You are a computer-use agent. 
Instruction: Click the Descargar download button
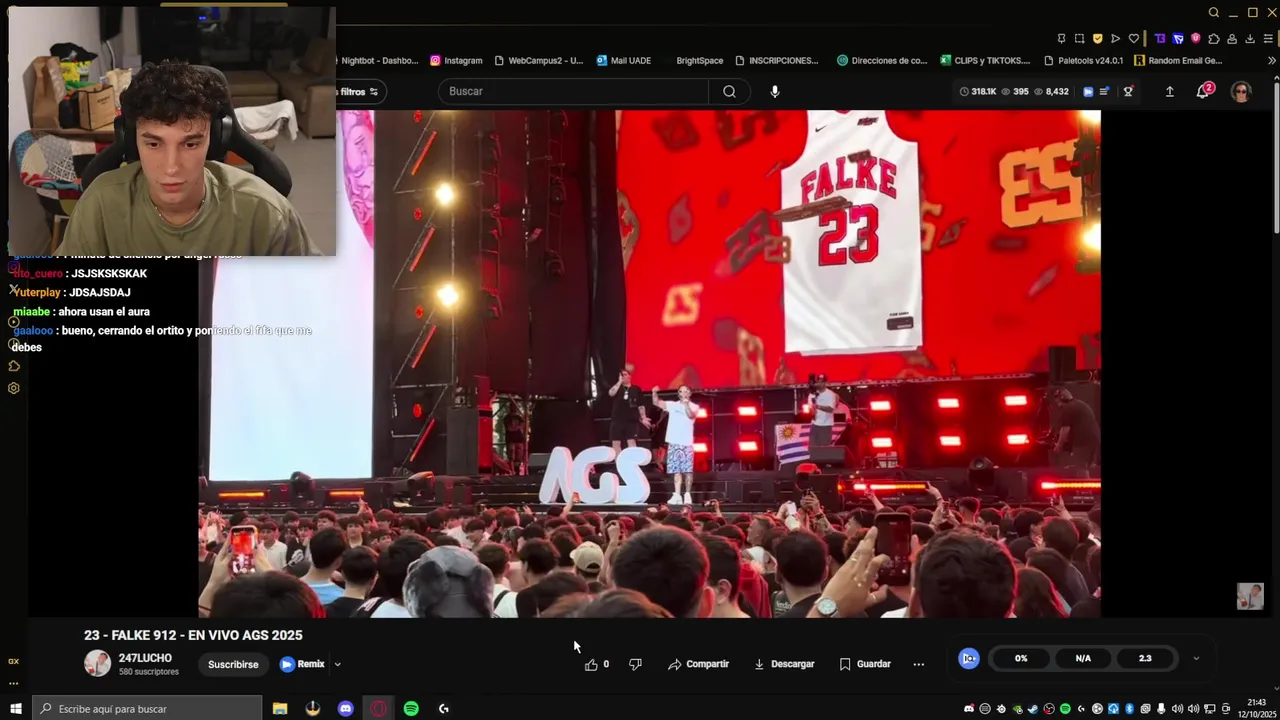[783, 664]
